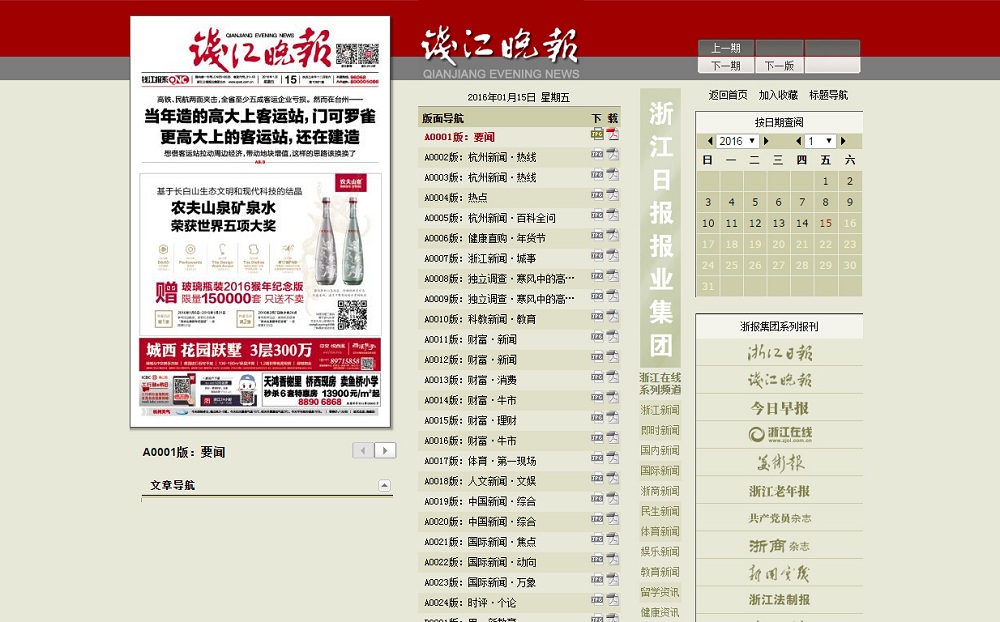Viewport: 1000px width, 622px height.
Task: Download PDF for A0021版 国际新闻·焦点
Action: coord(613,539)
